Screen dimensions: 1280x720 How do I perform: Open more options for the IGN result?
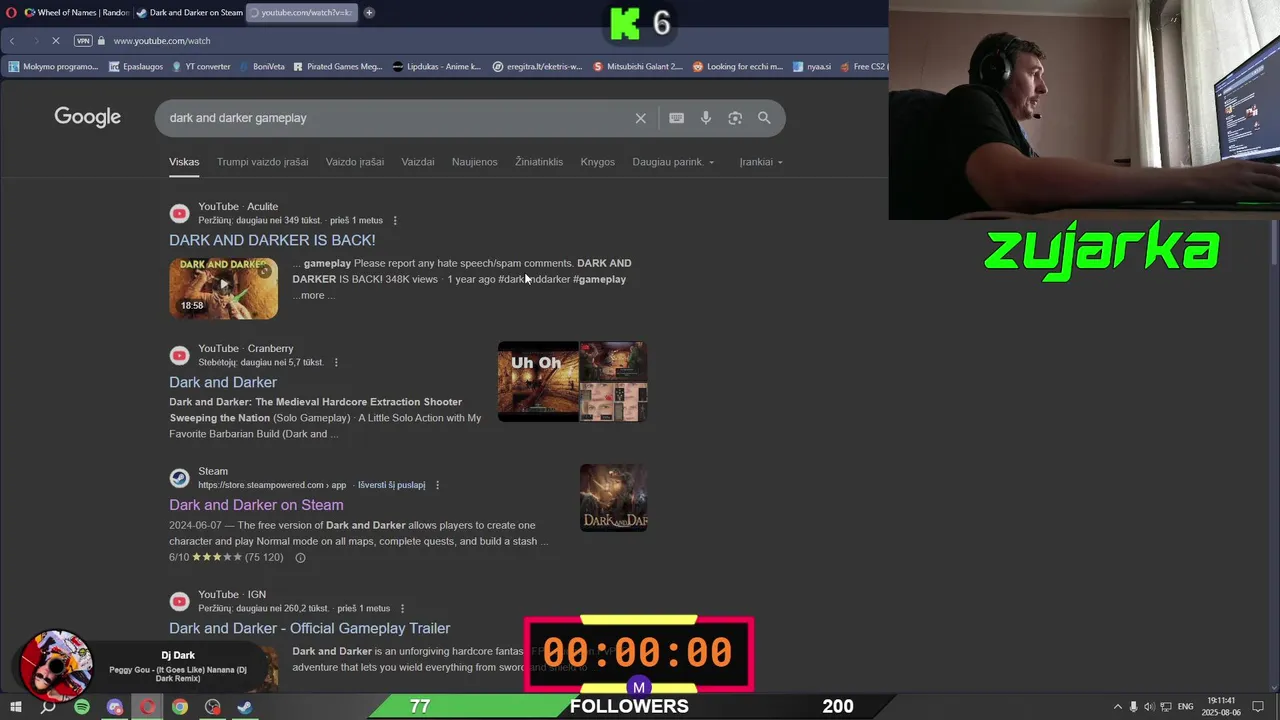click(403, 608)
